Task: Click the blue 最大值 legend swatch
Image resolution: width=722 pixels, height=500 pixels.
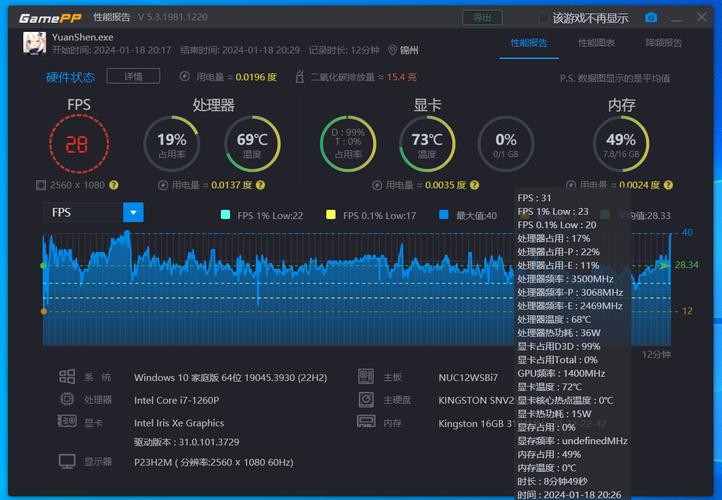Action: [x=444, y=215]
